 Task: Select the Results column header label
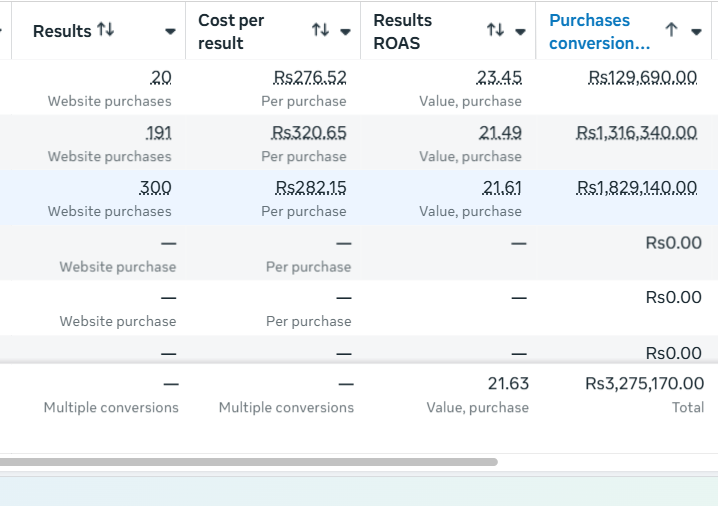click(62, 31)
